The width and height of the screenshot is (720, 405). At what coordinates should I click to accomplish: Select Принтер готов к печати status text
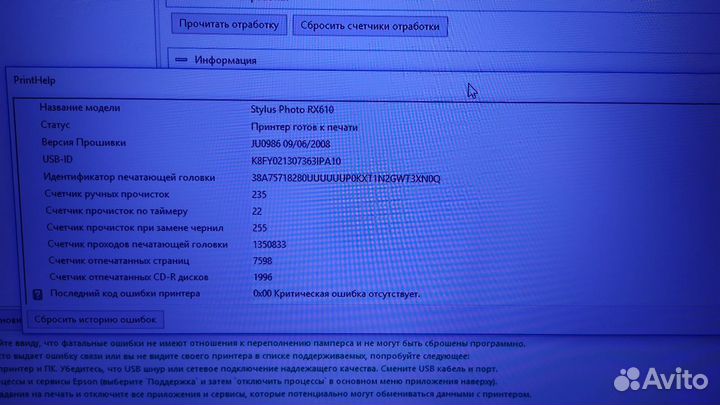pos(304,127)
